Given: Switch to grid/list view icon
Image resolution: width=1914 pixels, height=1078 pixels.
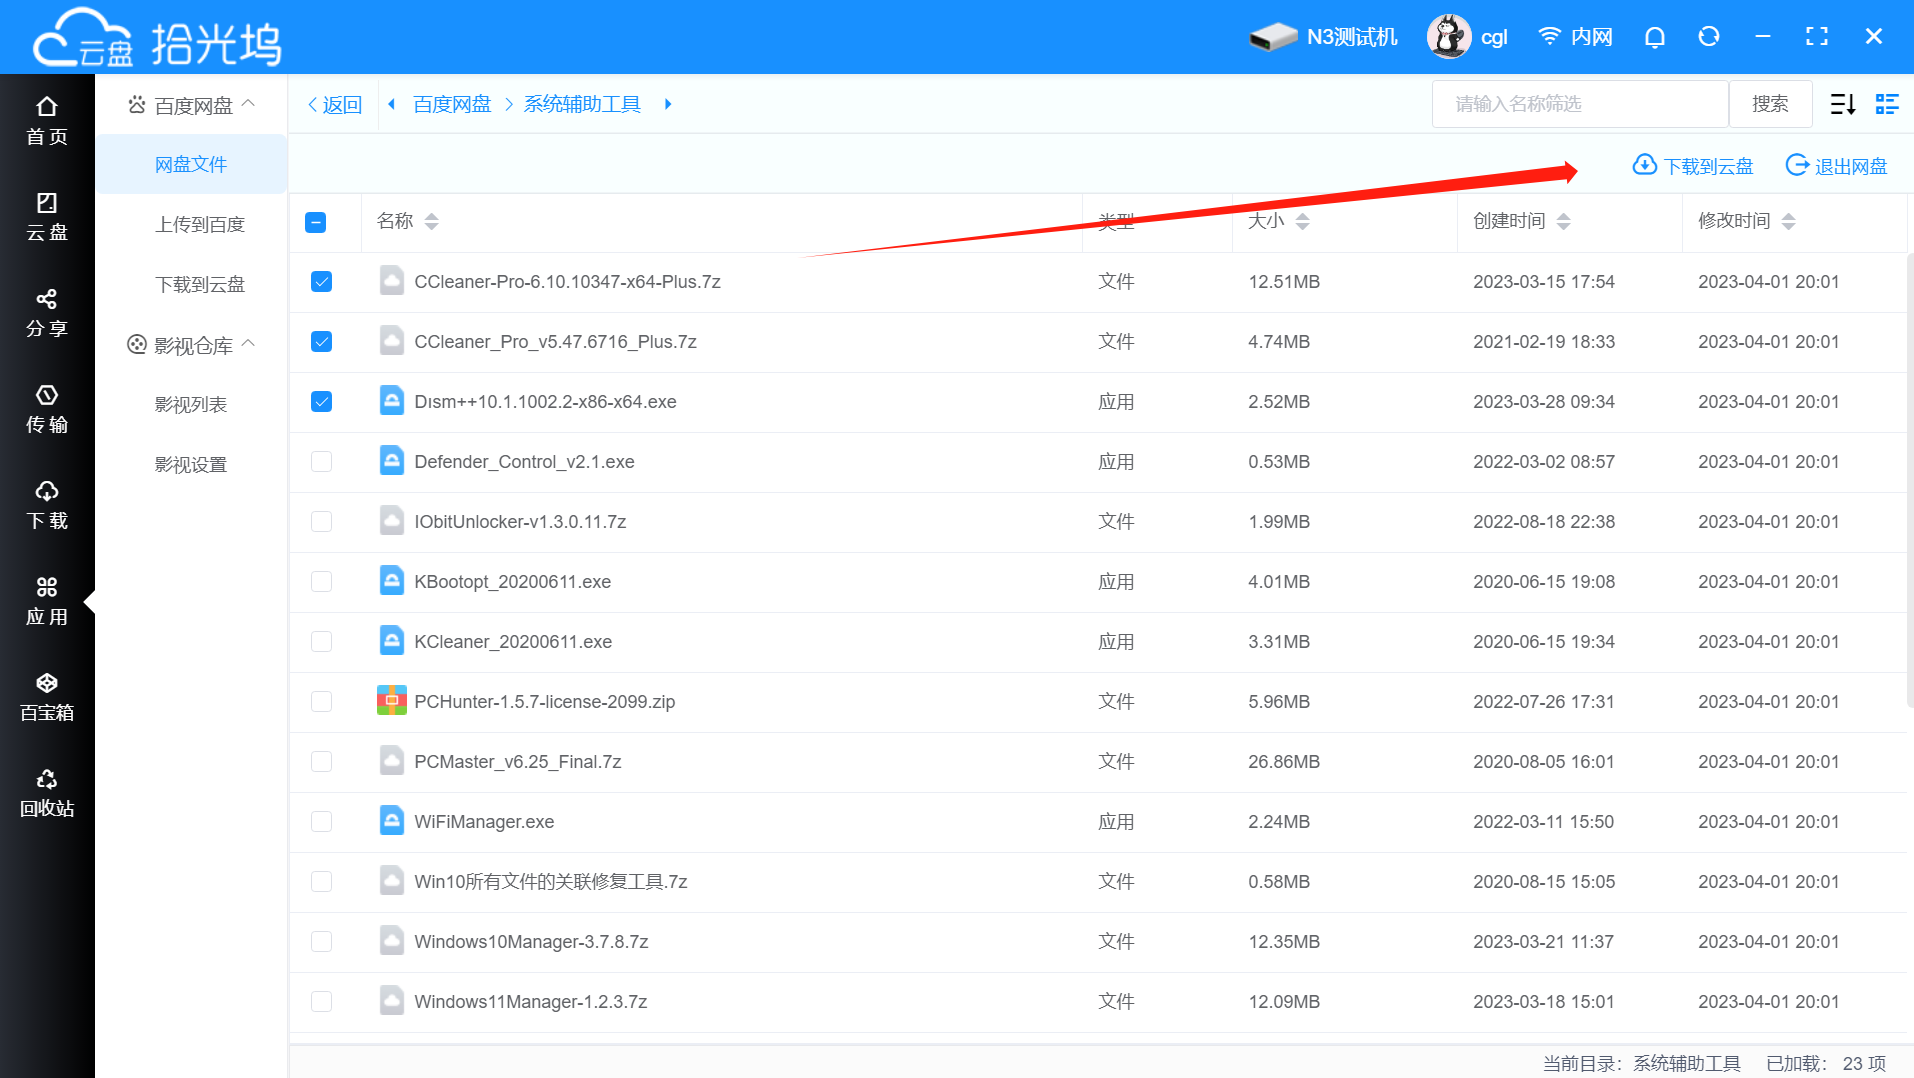Looking at the screenshot, I should [1887, 104].
